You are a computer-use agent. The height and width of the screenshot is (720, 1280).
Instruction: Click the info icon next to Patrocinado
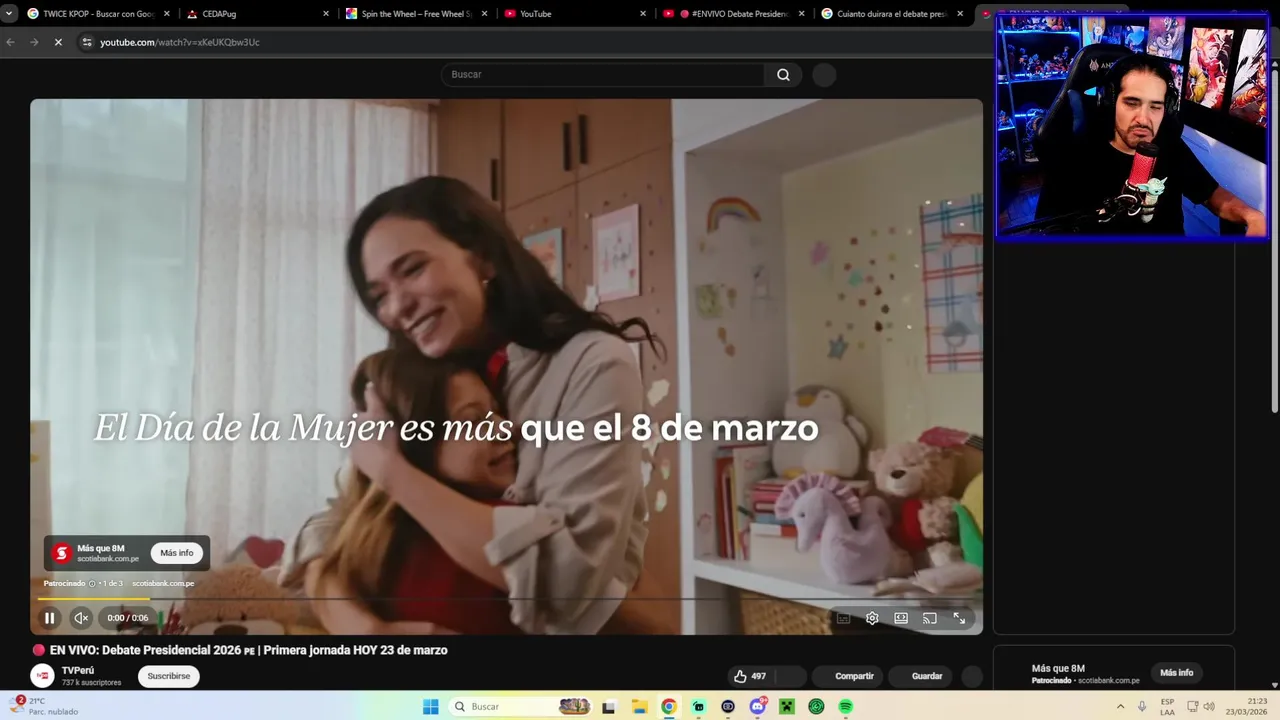92,584
